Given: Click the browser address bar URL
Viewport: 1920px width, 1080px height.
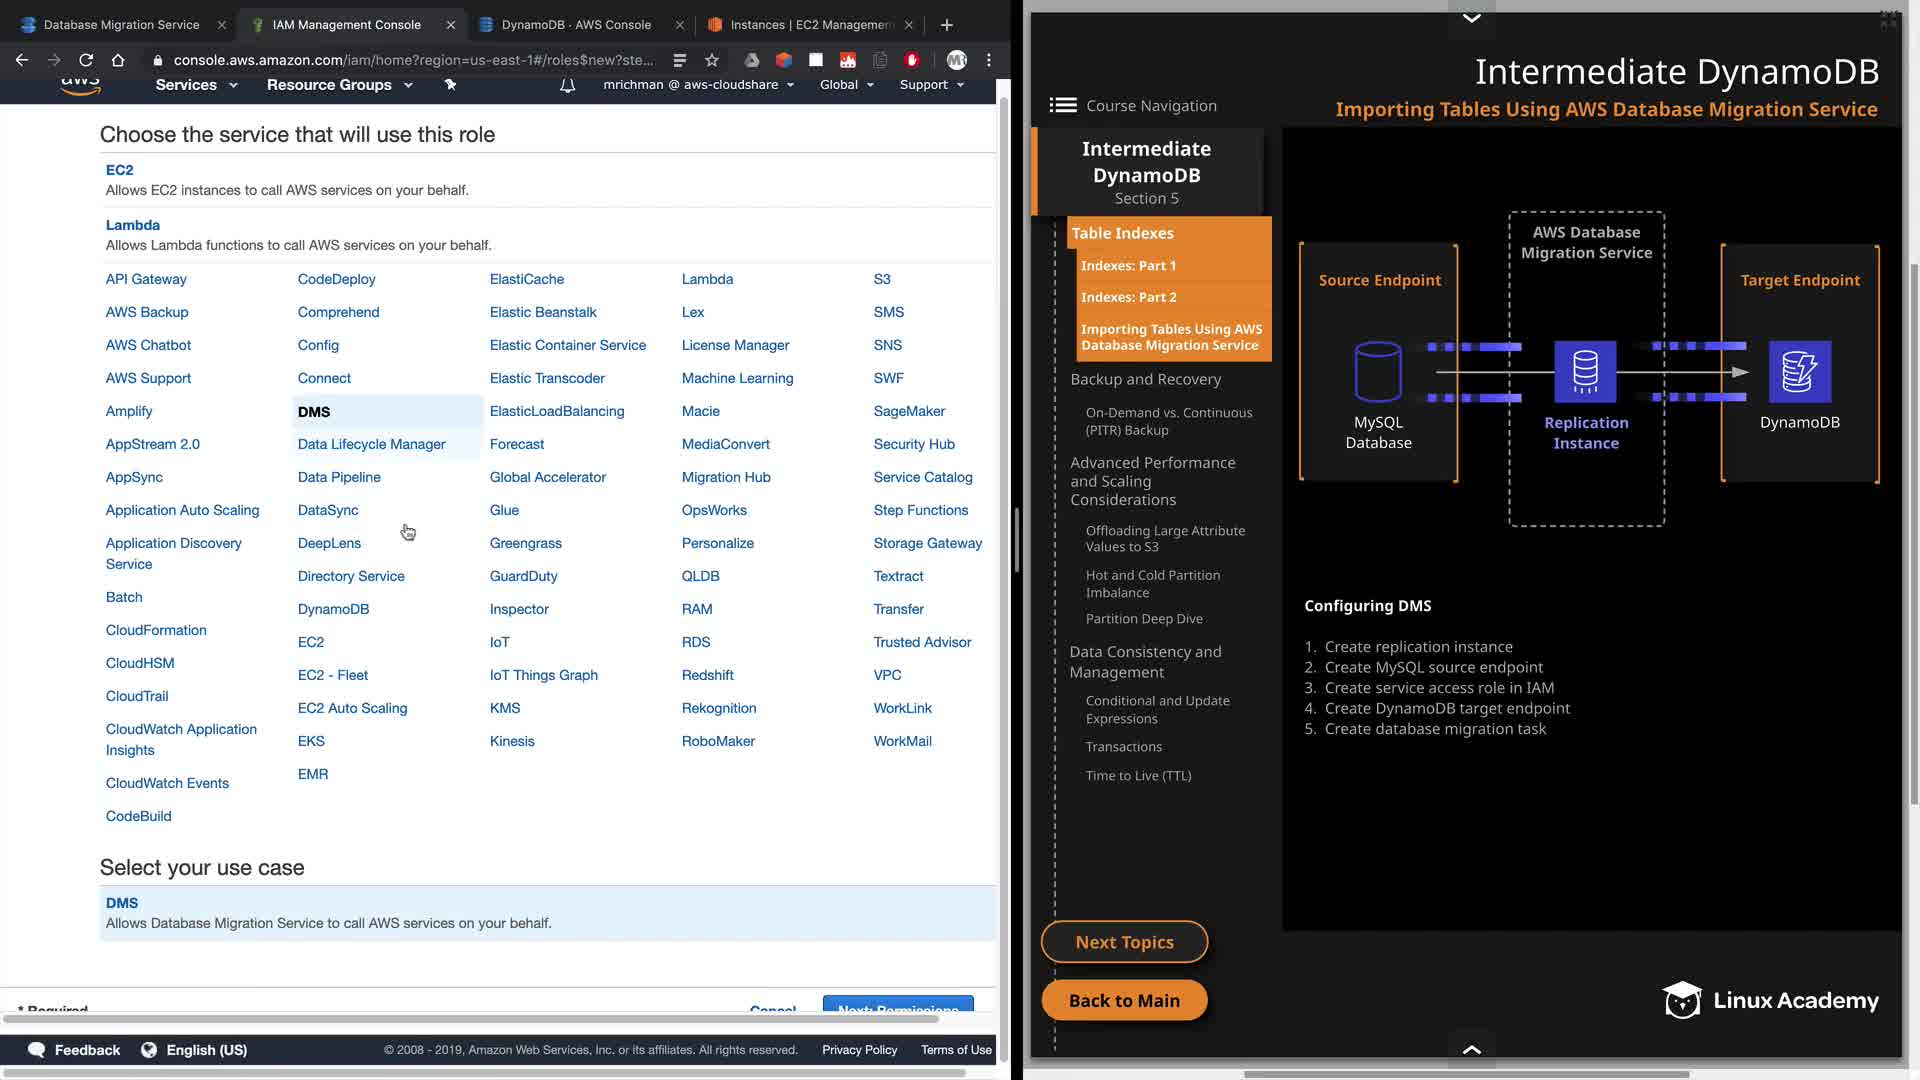Looking at the screenshot, I should pyautogui.click(x=412, y=60).
